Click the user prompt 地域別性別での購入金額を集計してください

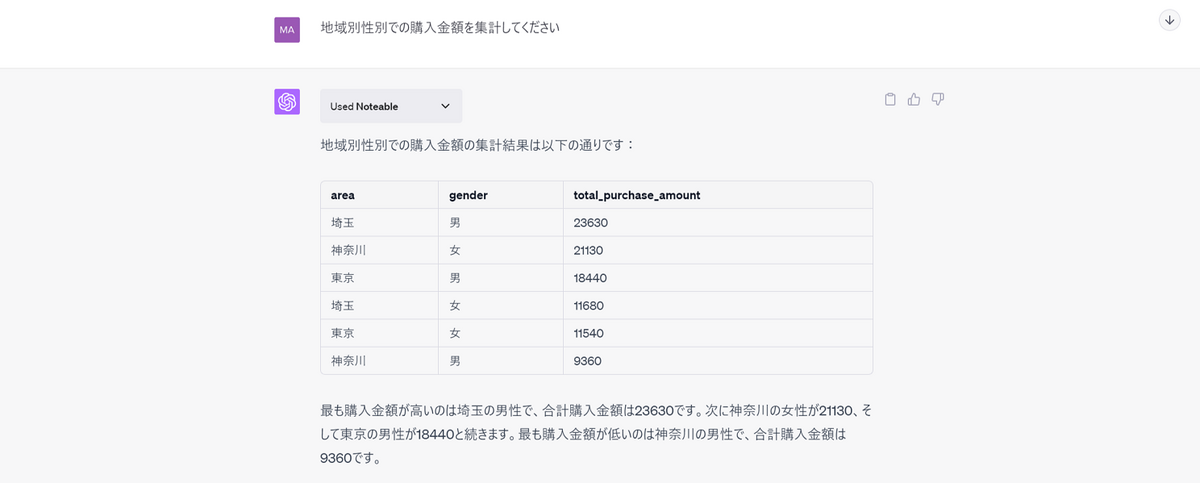pyautogui.click(x=440, y=28)
